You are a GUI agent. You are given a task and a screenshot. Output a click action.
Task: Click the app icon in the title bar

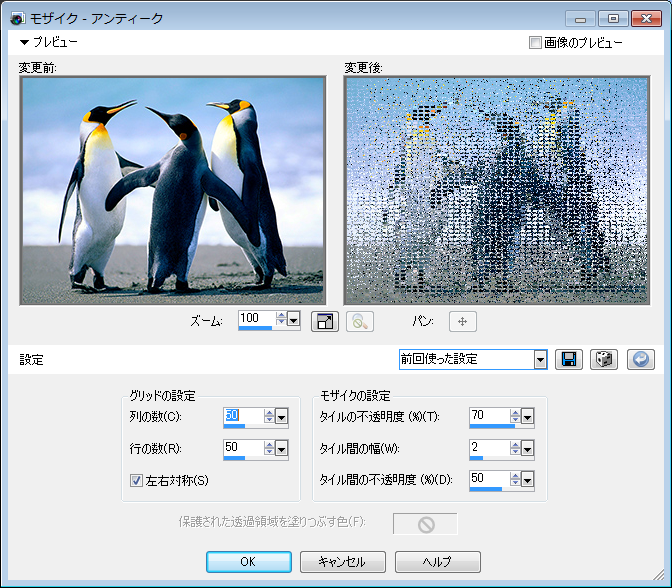pyautogui.click(x=18, y=18)
